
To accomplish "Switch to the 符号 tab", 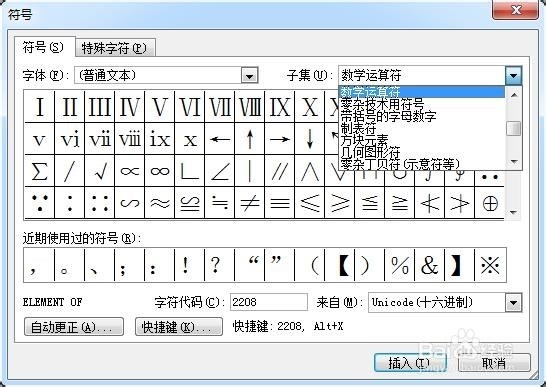I will (45, 47).
